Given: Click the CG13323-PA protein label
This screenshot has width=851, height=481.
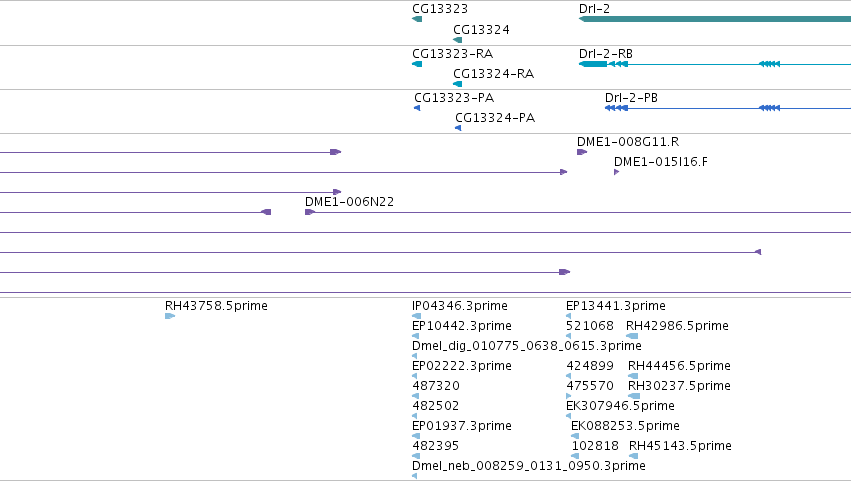Looking at the screenshot, I should pyautogui.click(x=454, y=98).
